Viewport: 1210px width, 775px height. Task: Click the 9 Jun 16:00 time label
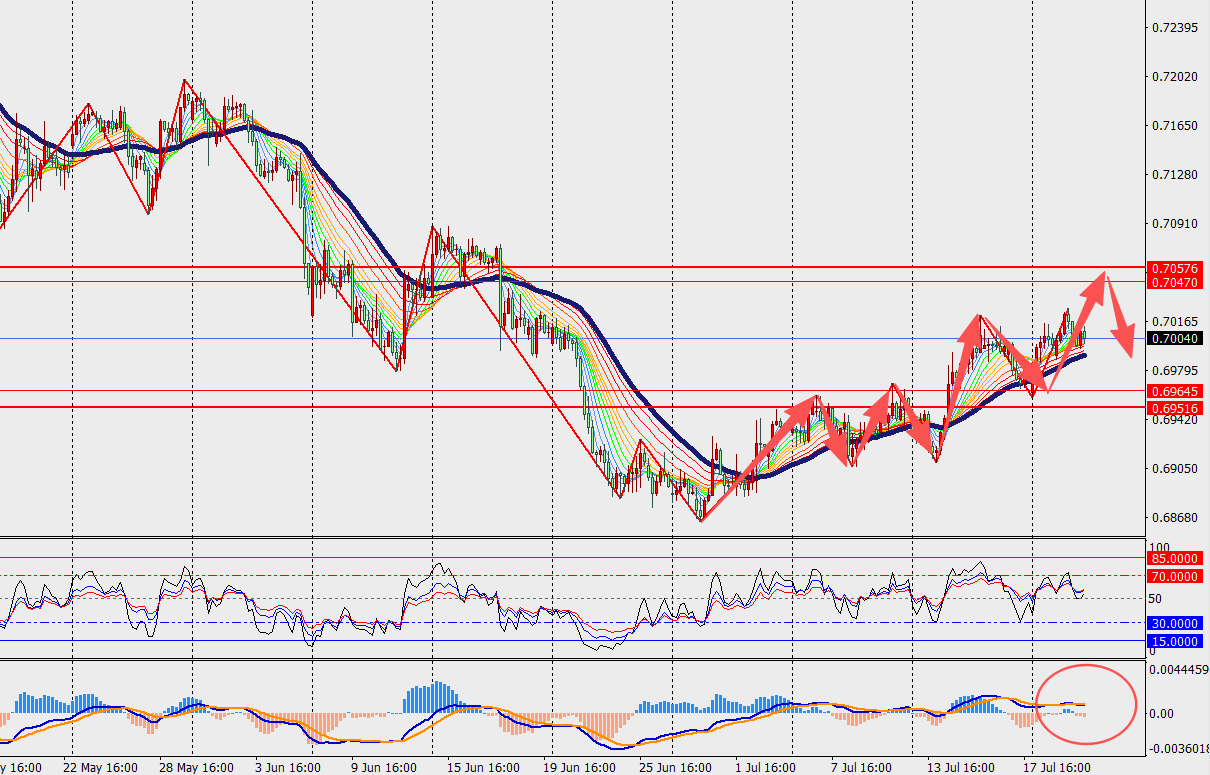click(384, 767)
